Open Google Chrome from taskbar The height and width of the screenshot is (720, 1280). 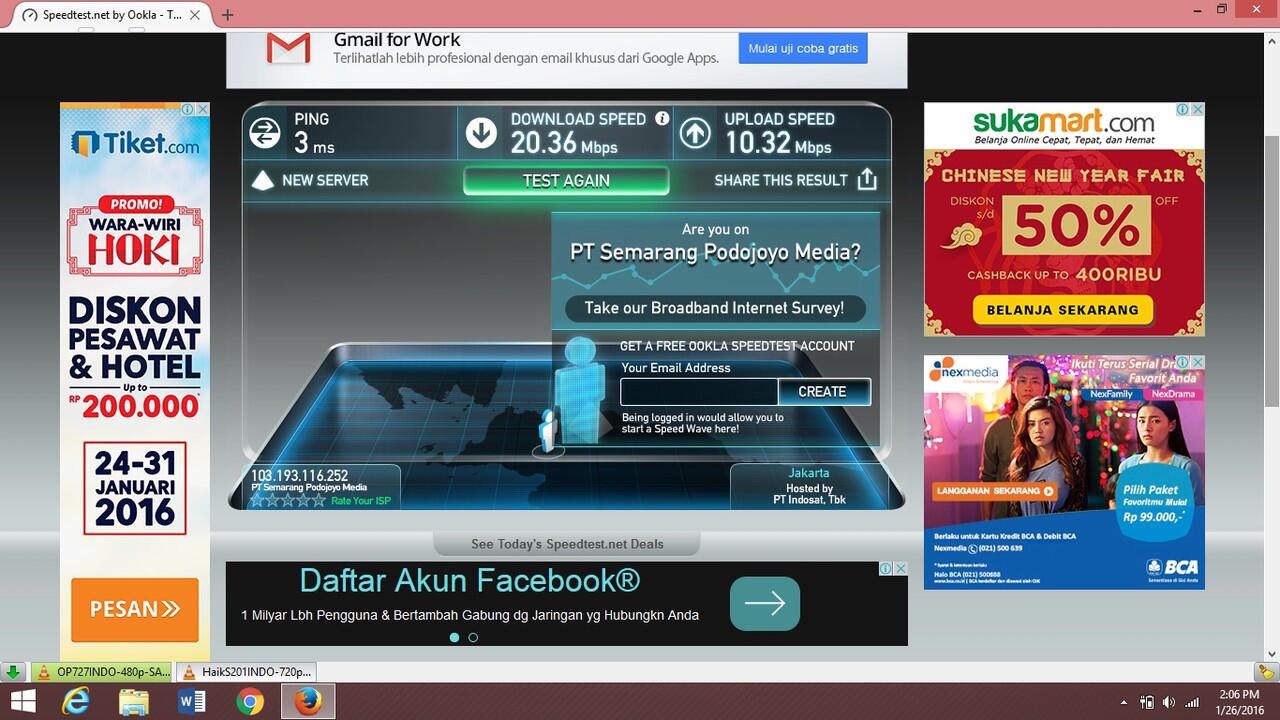click(250, 702)
